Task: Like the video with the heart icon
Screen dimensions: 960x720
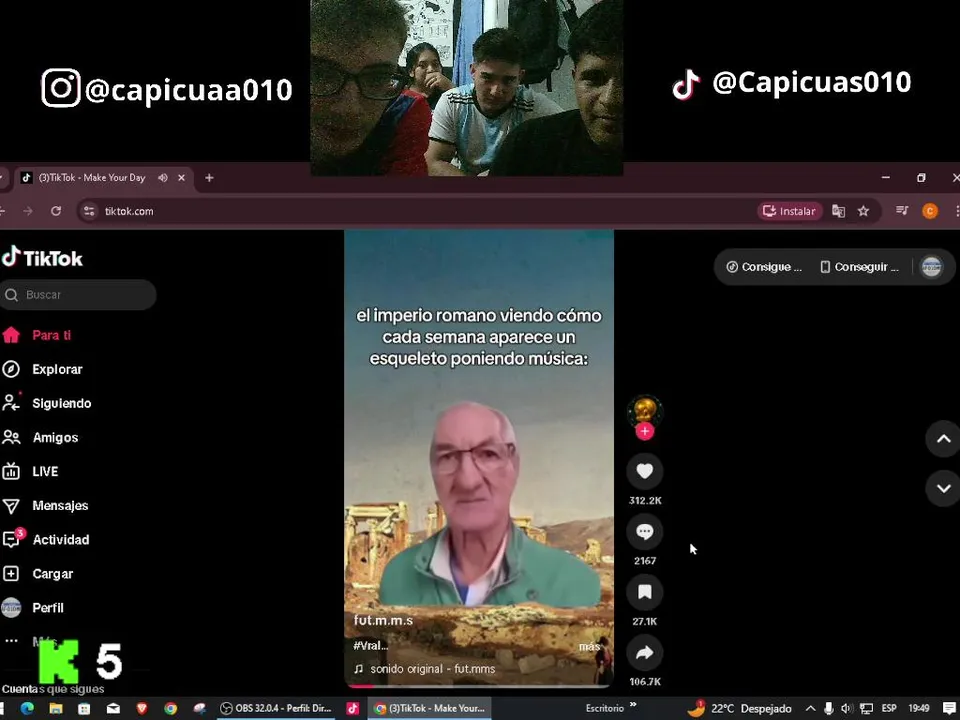Action: (x=645, y=471)
